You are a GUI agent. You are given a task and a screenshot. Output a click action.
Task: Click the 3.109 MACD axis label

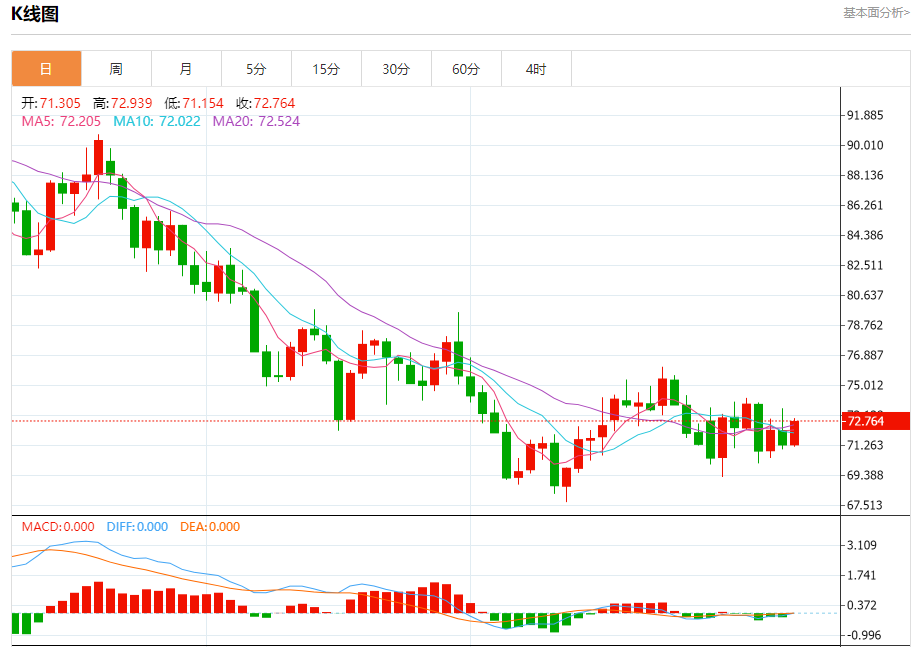[x=862, y=545]
